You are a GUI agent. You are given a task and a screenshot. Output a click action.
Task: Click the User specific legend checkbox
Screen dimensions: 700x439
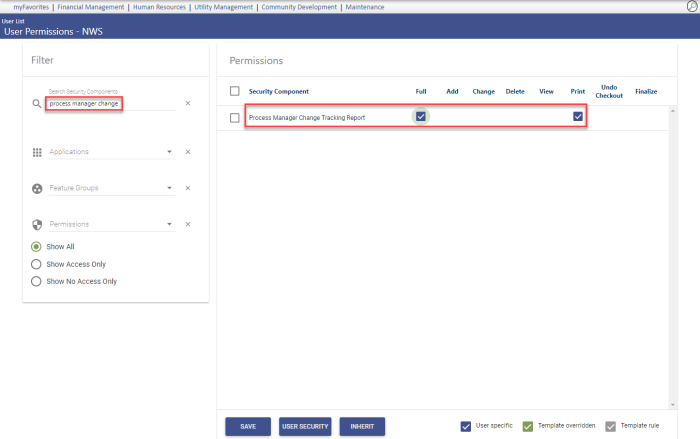click(x=466, y=426)
